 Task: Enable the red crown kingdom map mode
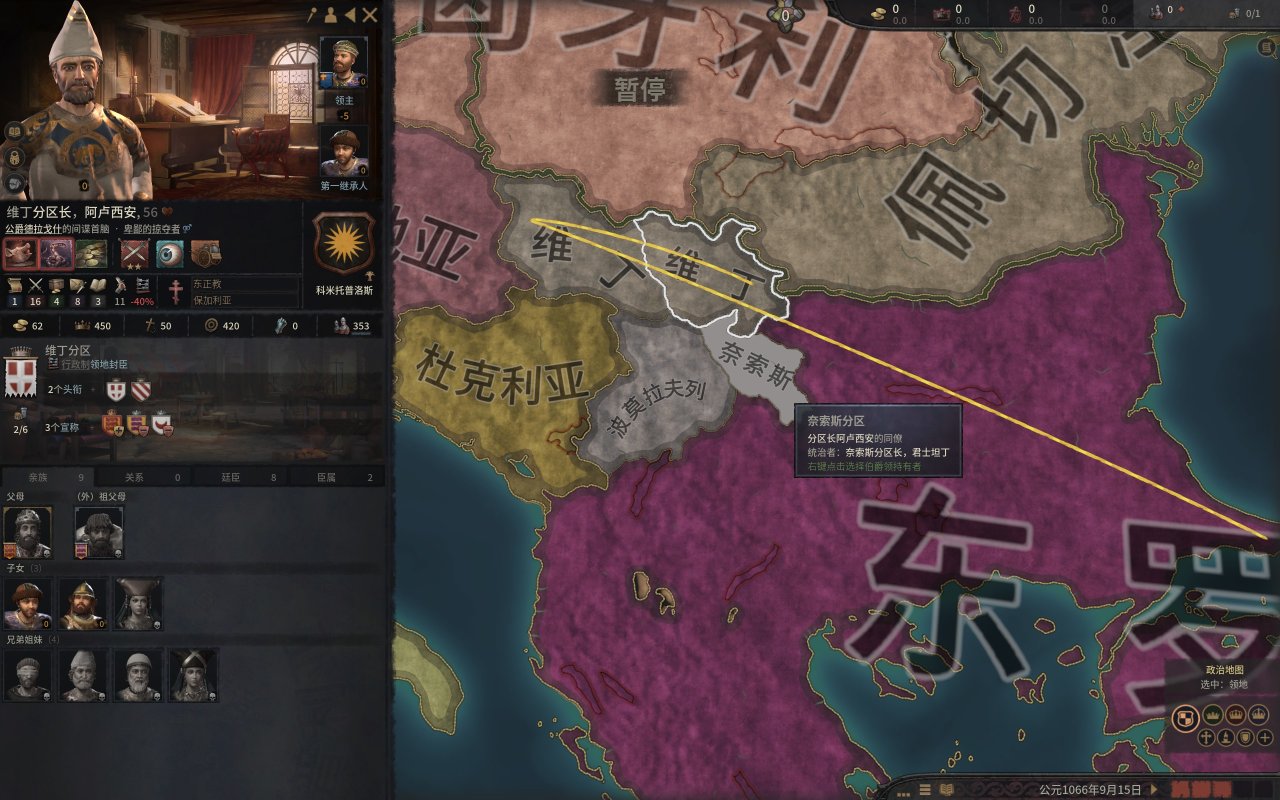1238,714
